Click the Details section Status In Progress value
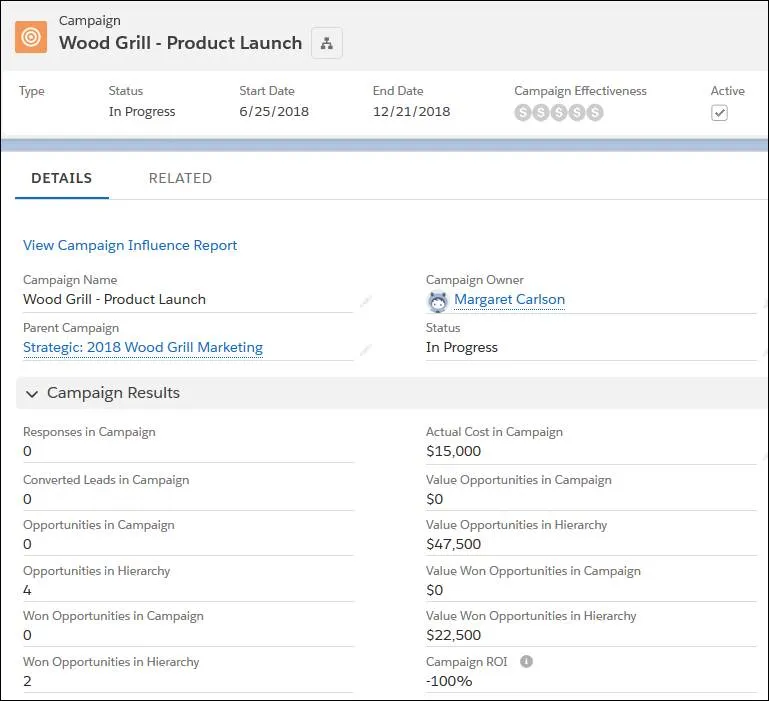 (461, 348)
